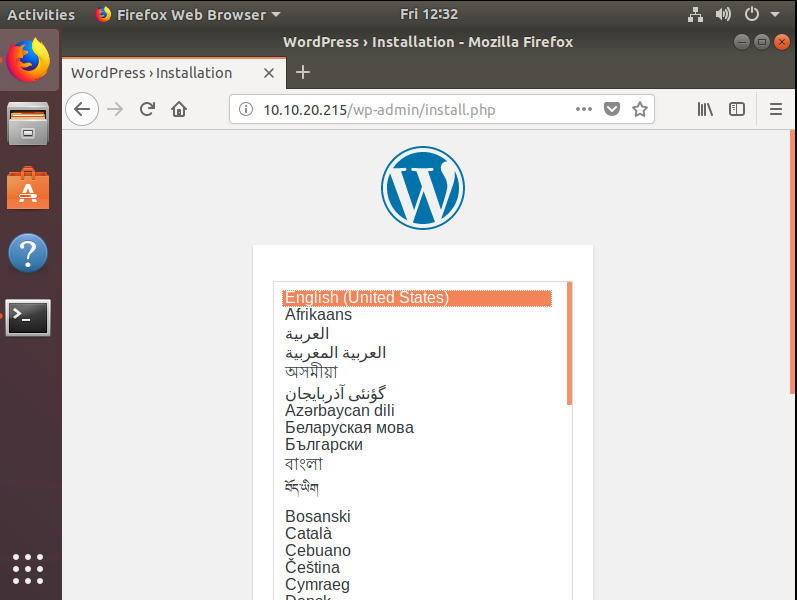Click the language list scrollbar thumb
The height and width of the screenshot is (600, 797).
coord(569,344)
